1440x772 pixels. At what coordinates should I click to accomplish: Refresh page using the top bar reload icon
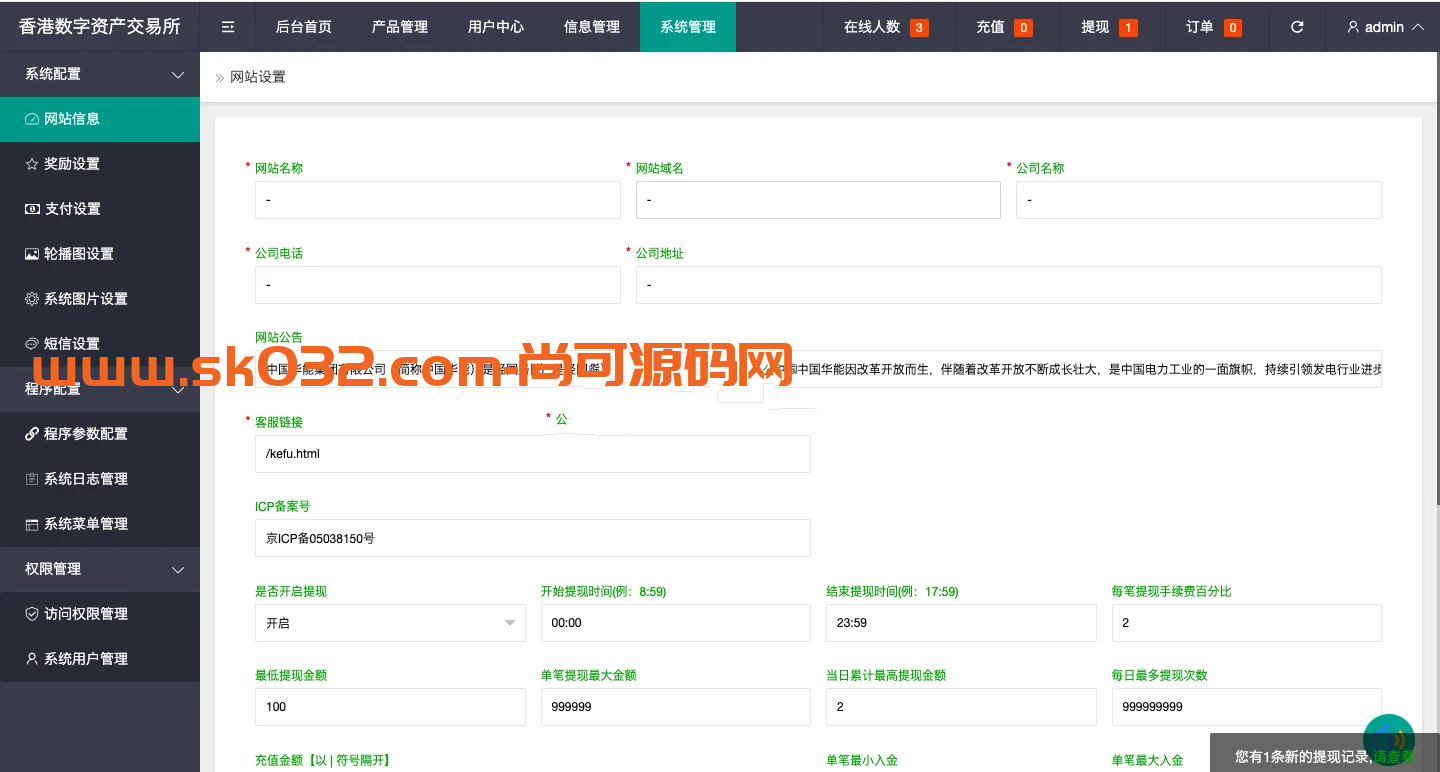coord(1297,27)
